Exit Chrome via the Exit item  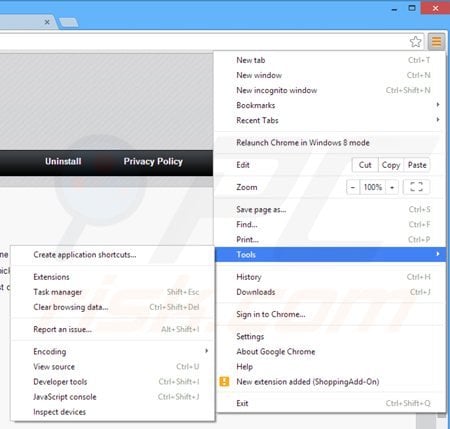330,403
